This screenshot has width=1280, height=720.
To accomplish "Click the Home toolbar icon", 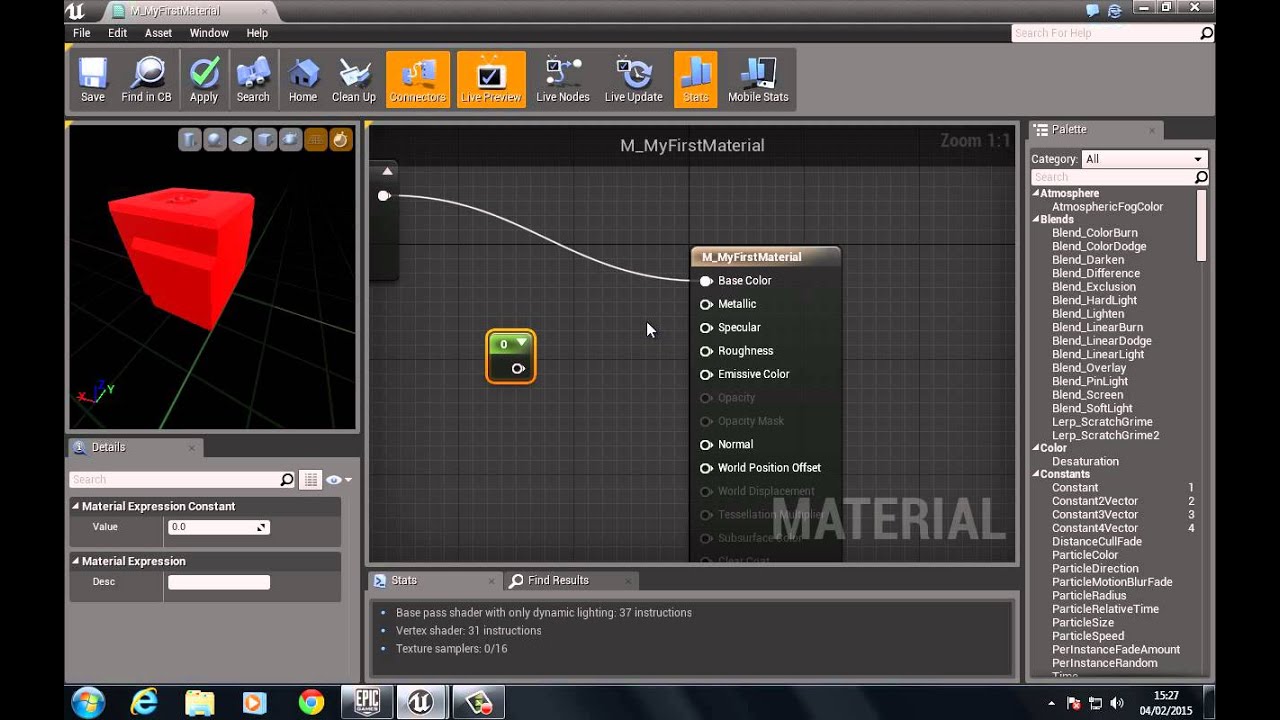I will click(303, 80).
